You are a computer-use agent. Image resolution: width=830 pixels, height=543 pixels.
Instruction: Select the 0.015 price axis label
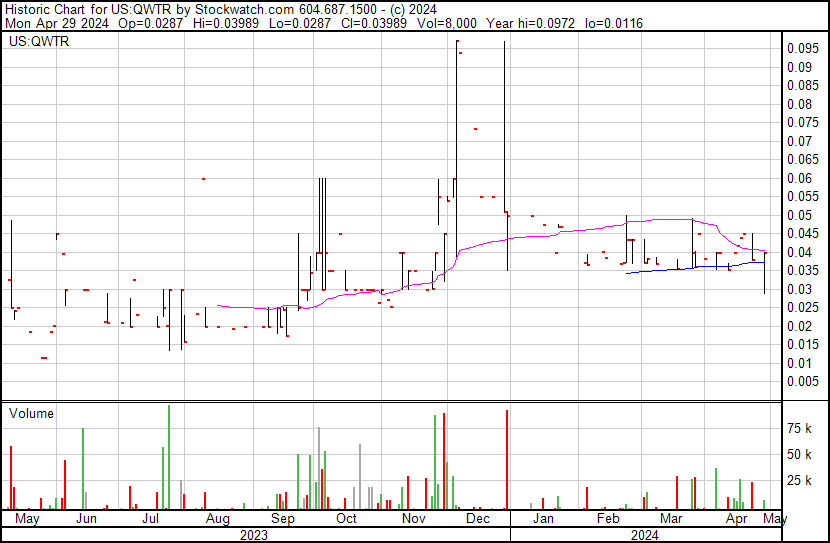[803, 345]
